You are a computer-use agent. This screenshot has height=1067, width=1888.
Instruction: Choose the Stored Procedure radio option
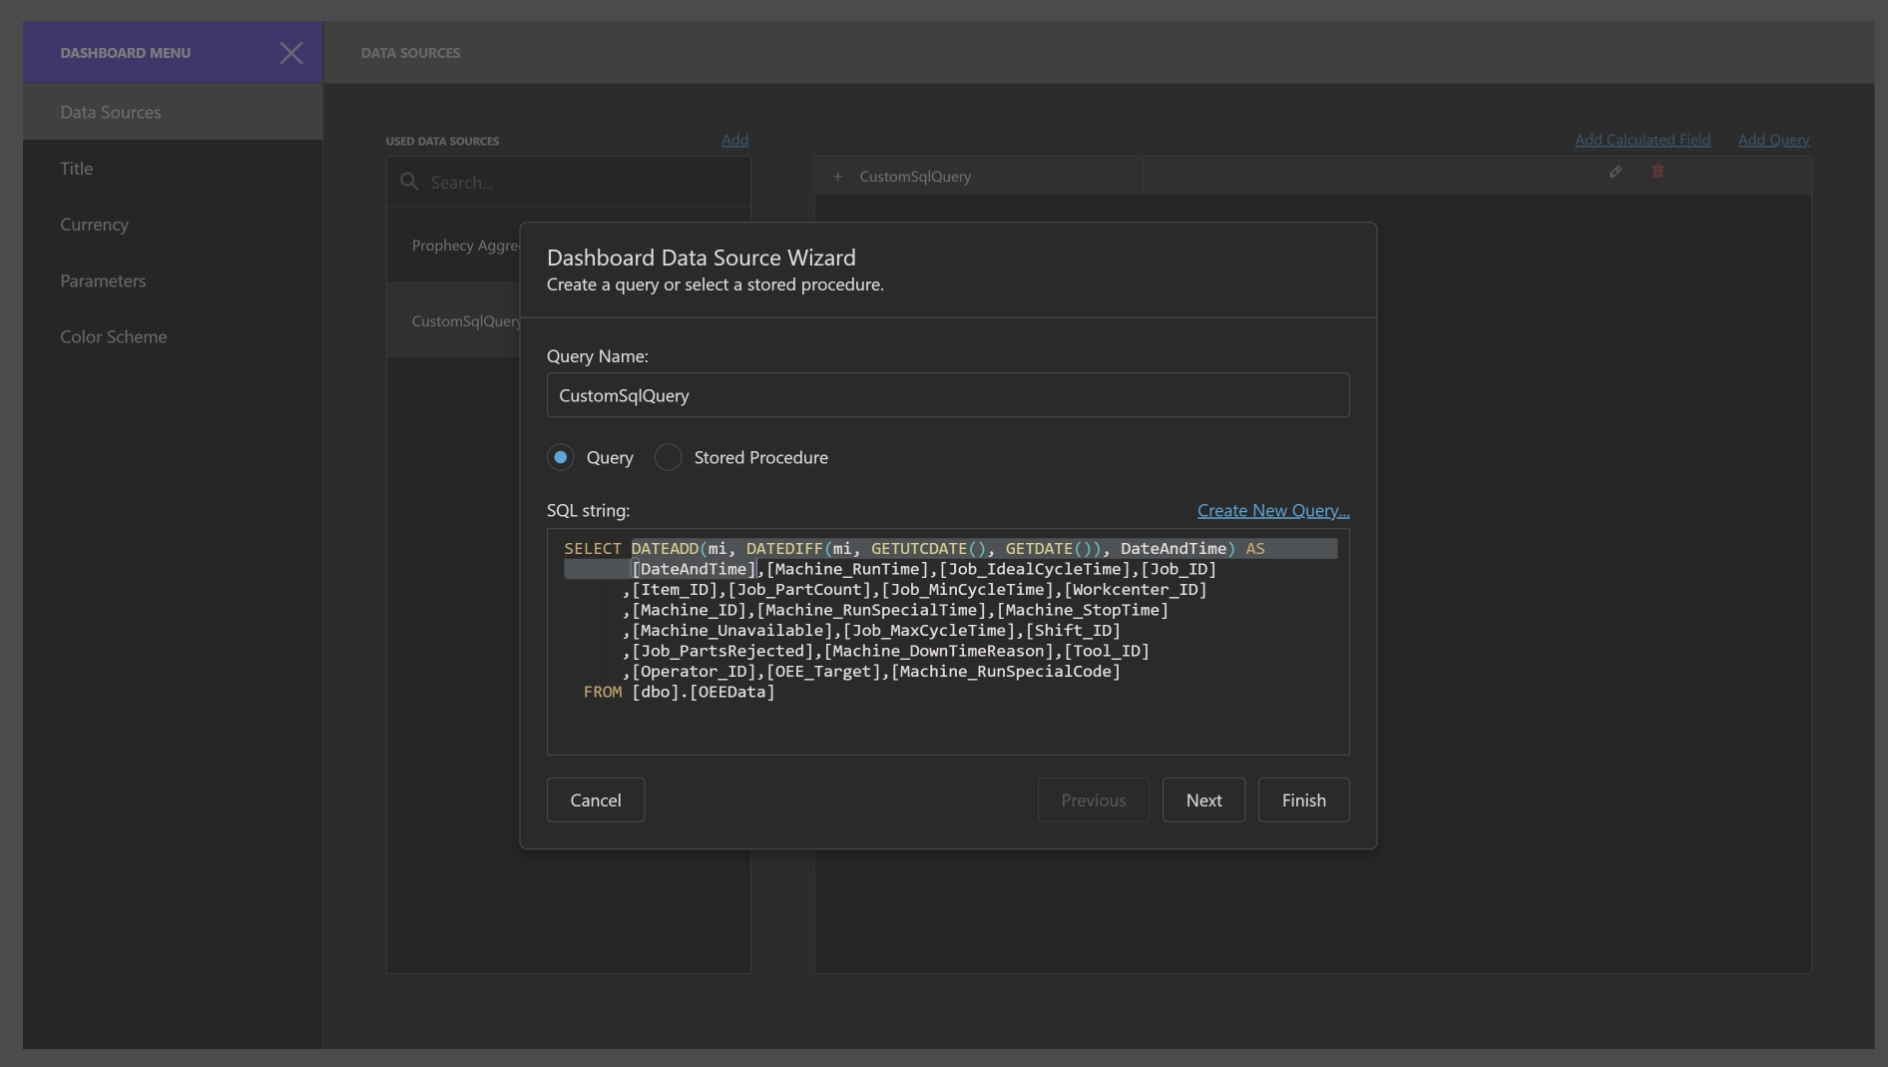pyautogui.click(x=668, y=458)
